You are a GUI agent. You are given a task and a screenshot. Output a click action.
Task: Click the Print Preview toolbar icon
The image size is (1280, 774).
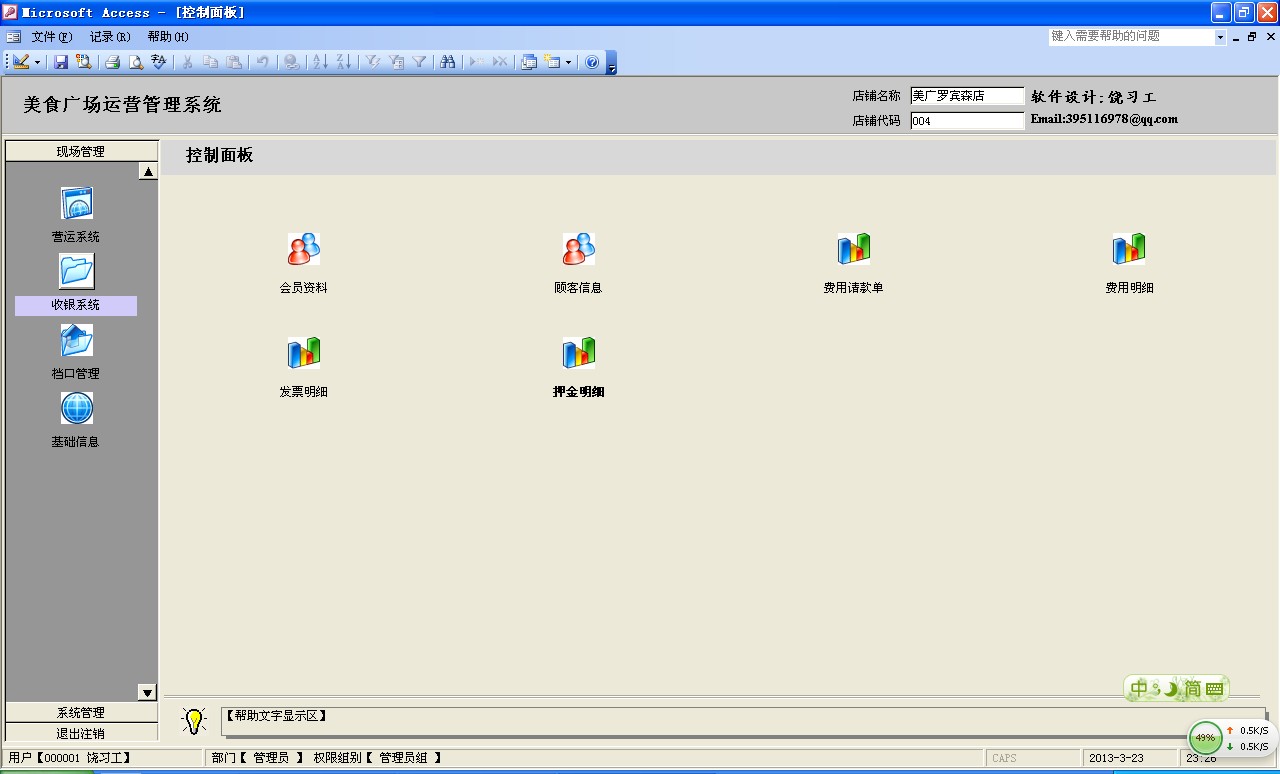136,62
